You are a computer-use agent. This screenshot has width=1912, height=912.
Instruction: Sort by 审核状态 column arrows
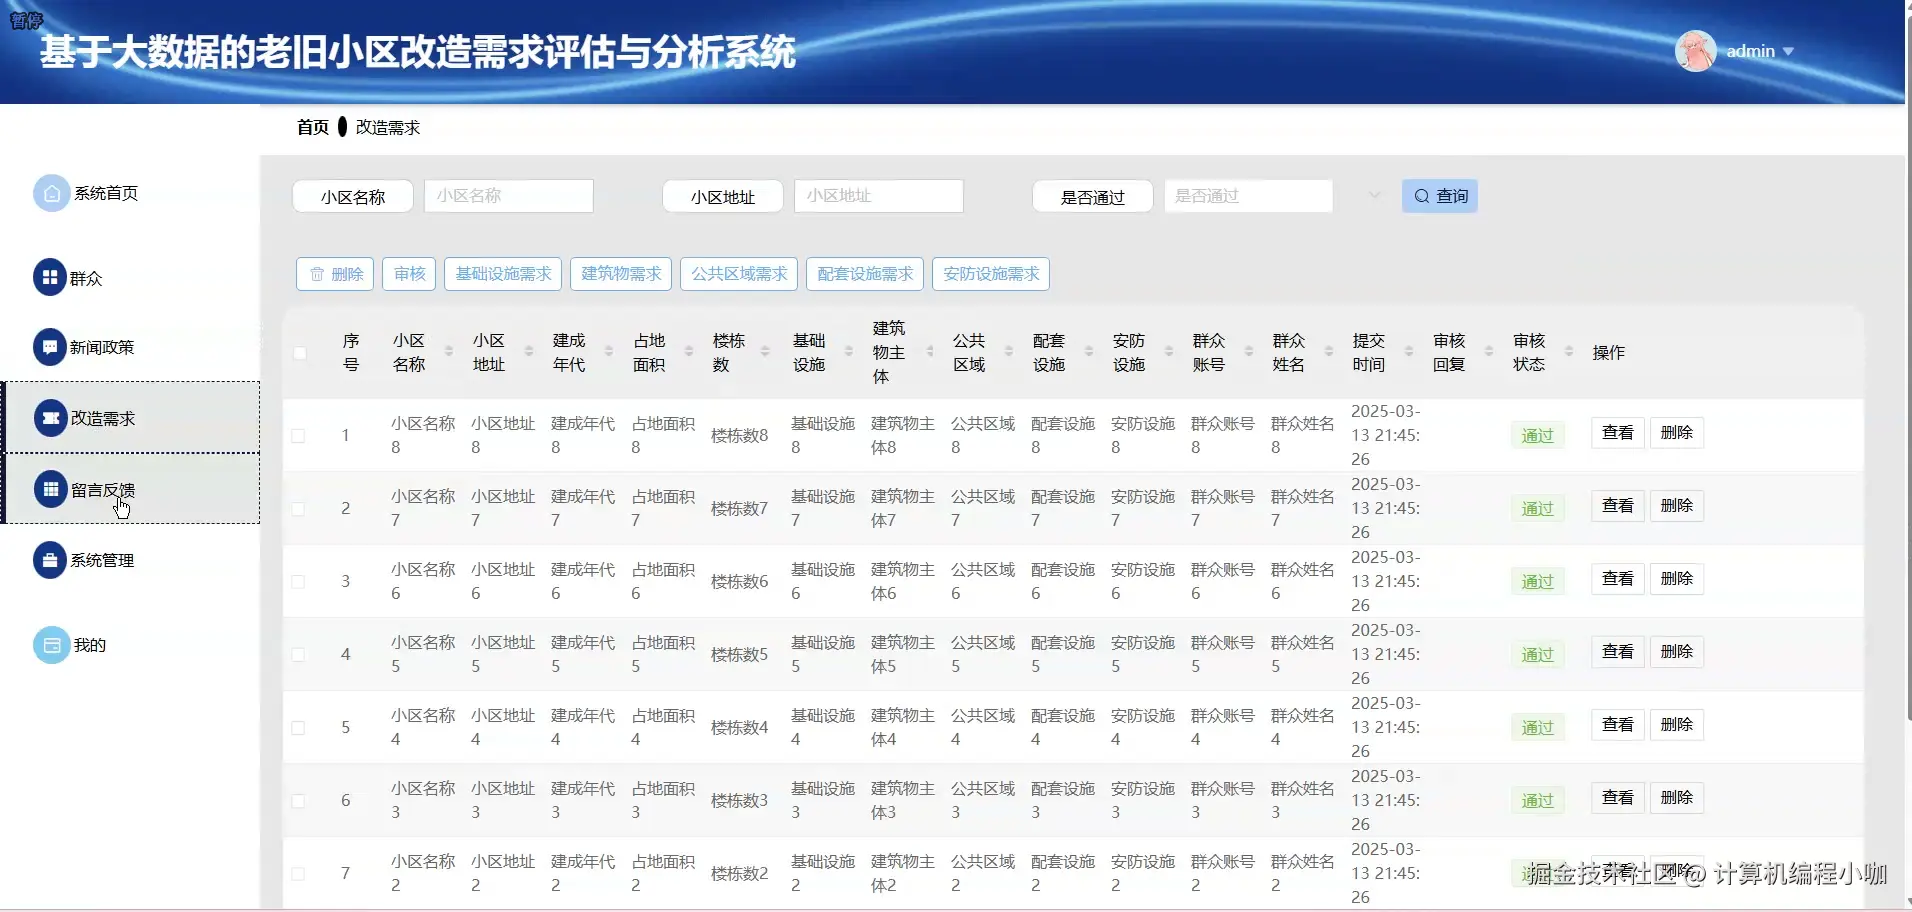click(1569, 352)
